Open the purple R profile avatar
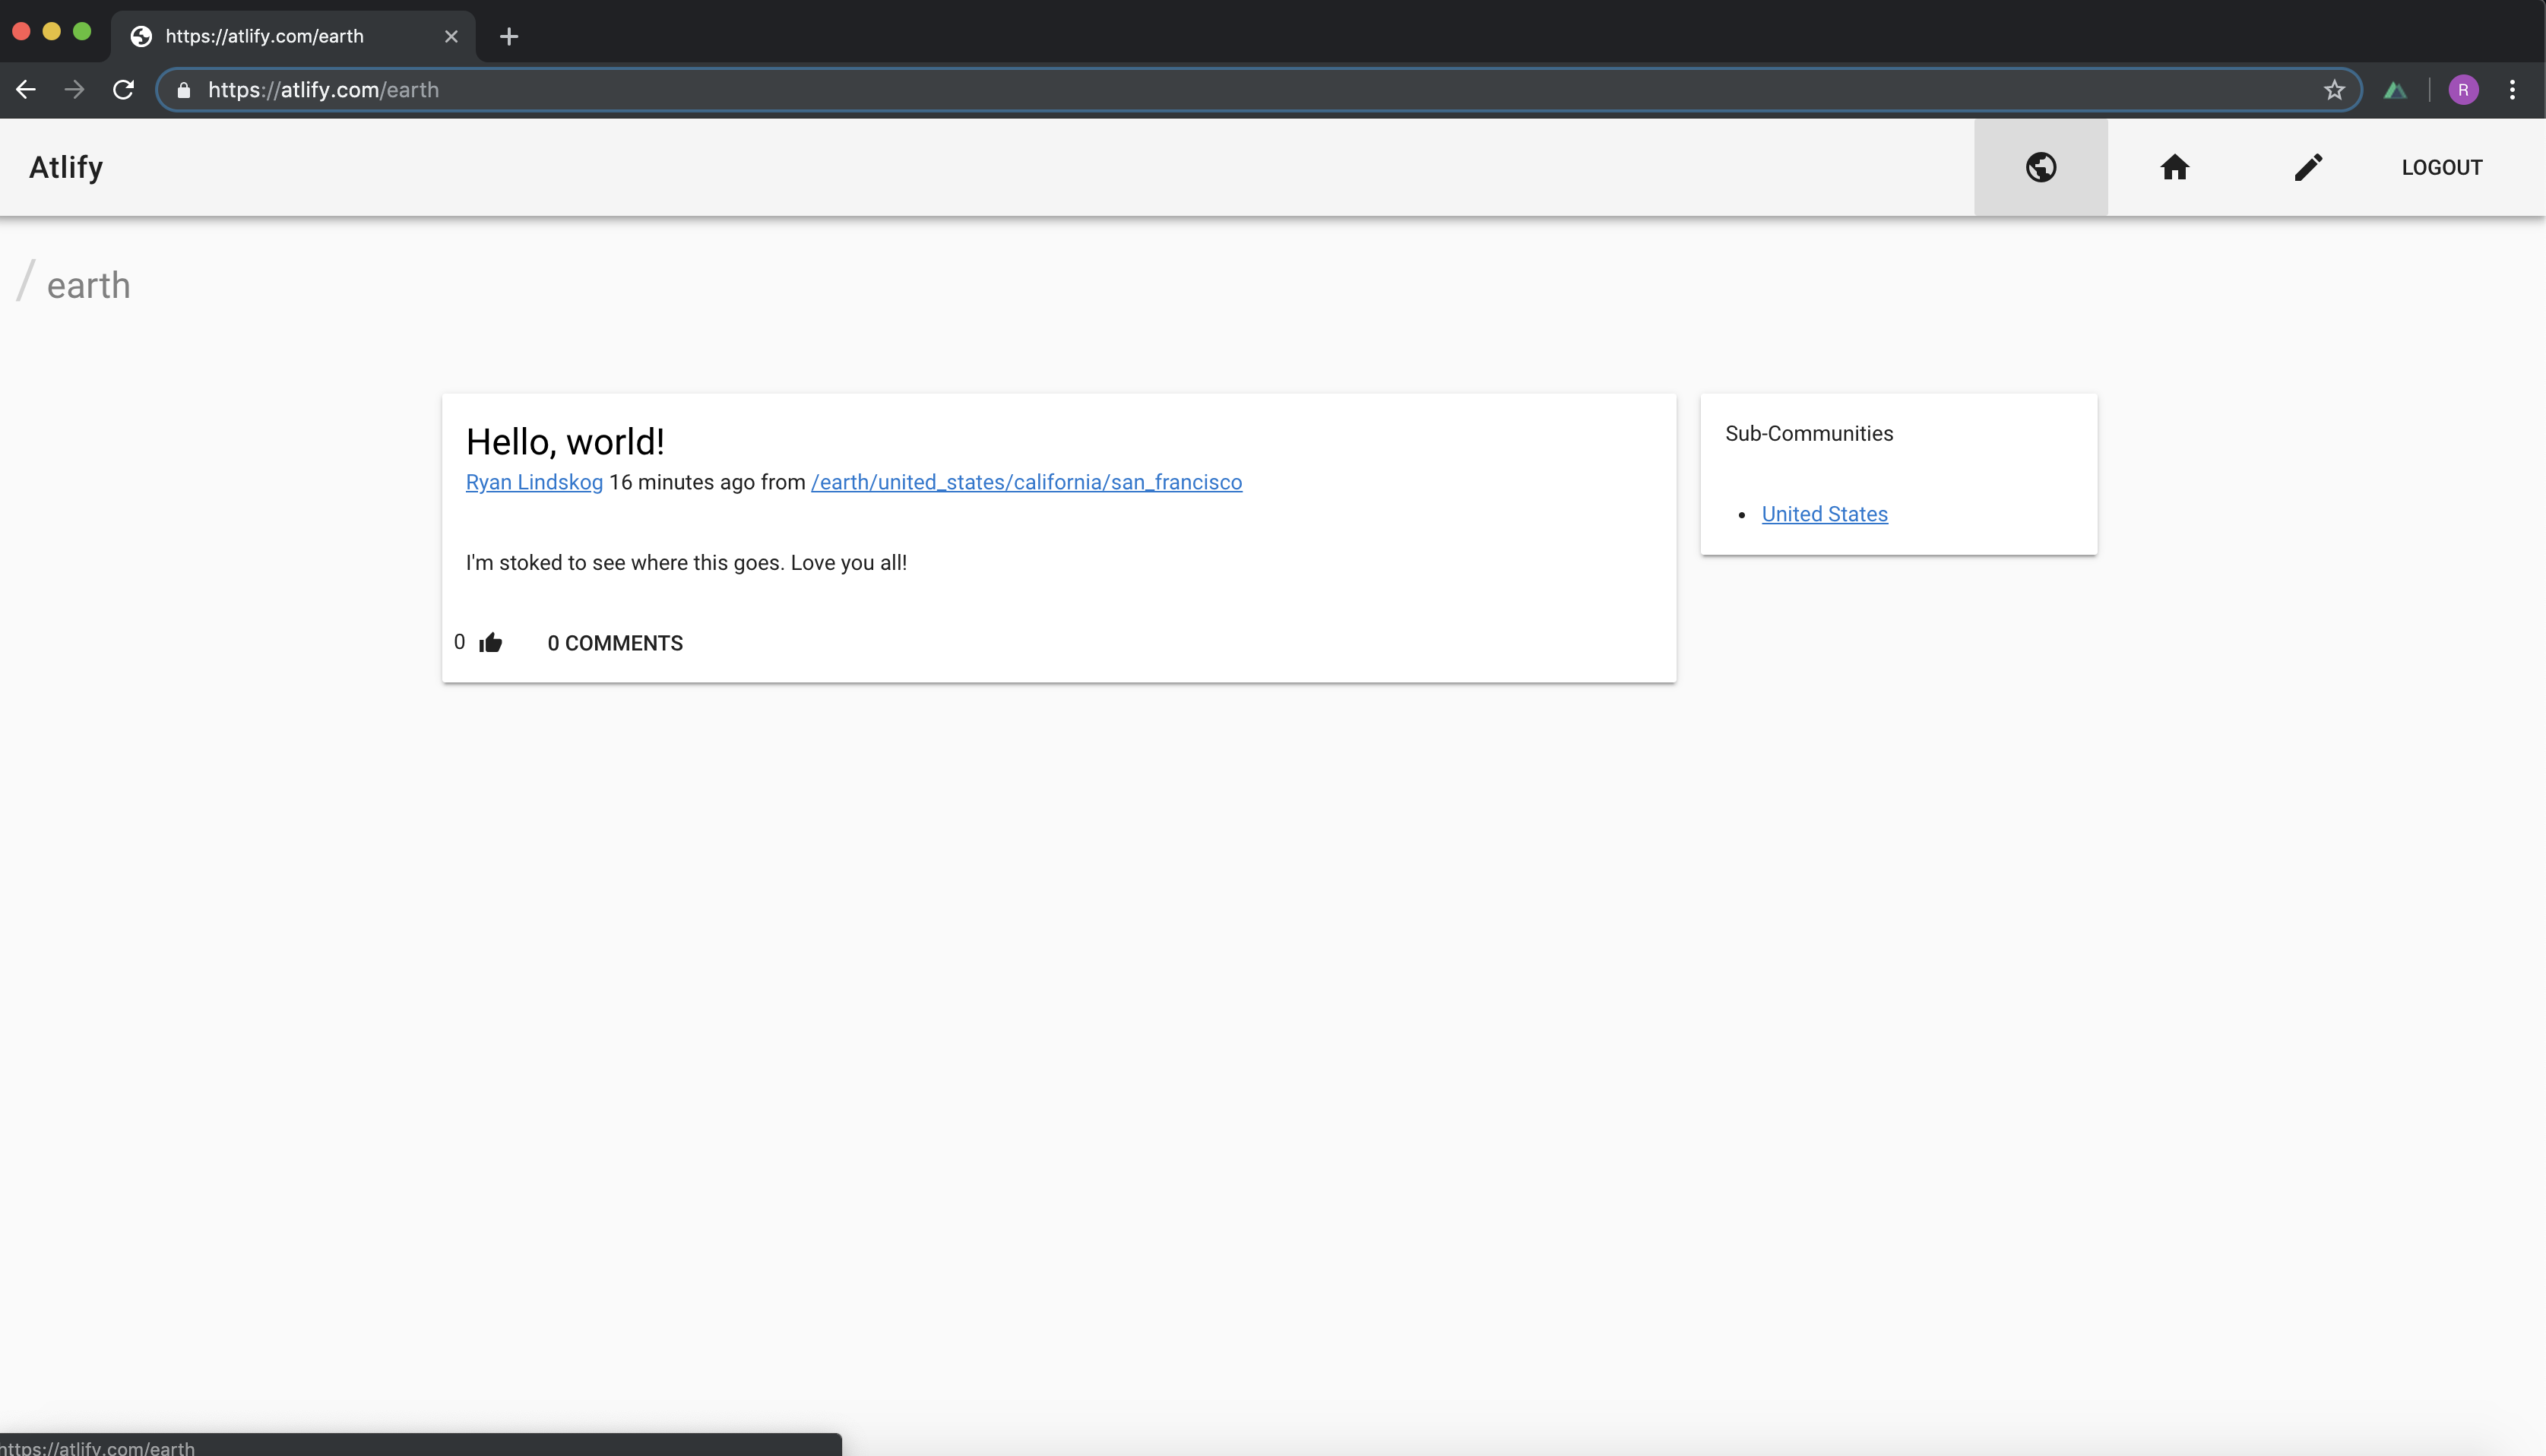The height and width of the screenshot is (1456, 2546). [2463, 90]
